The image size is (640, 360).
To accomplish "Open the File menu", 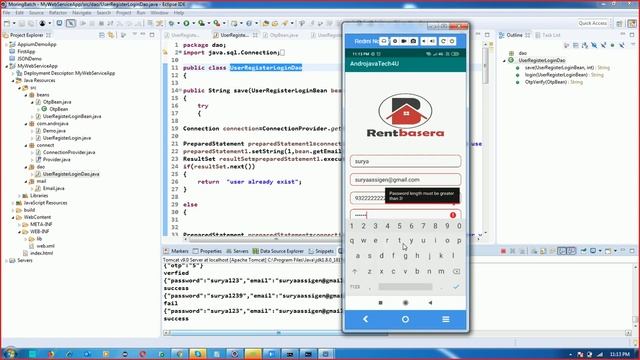I will [x=7, y=13].
